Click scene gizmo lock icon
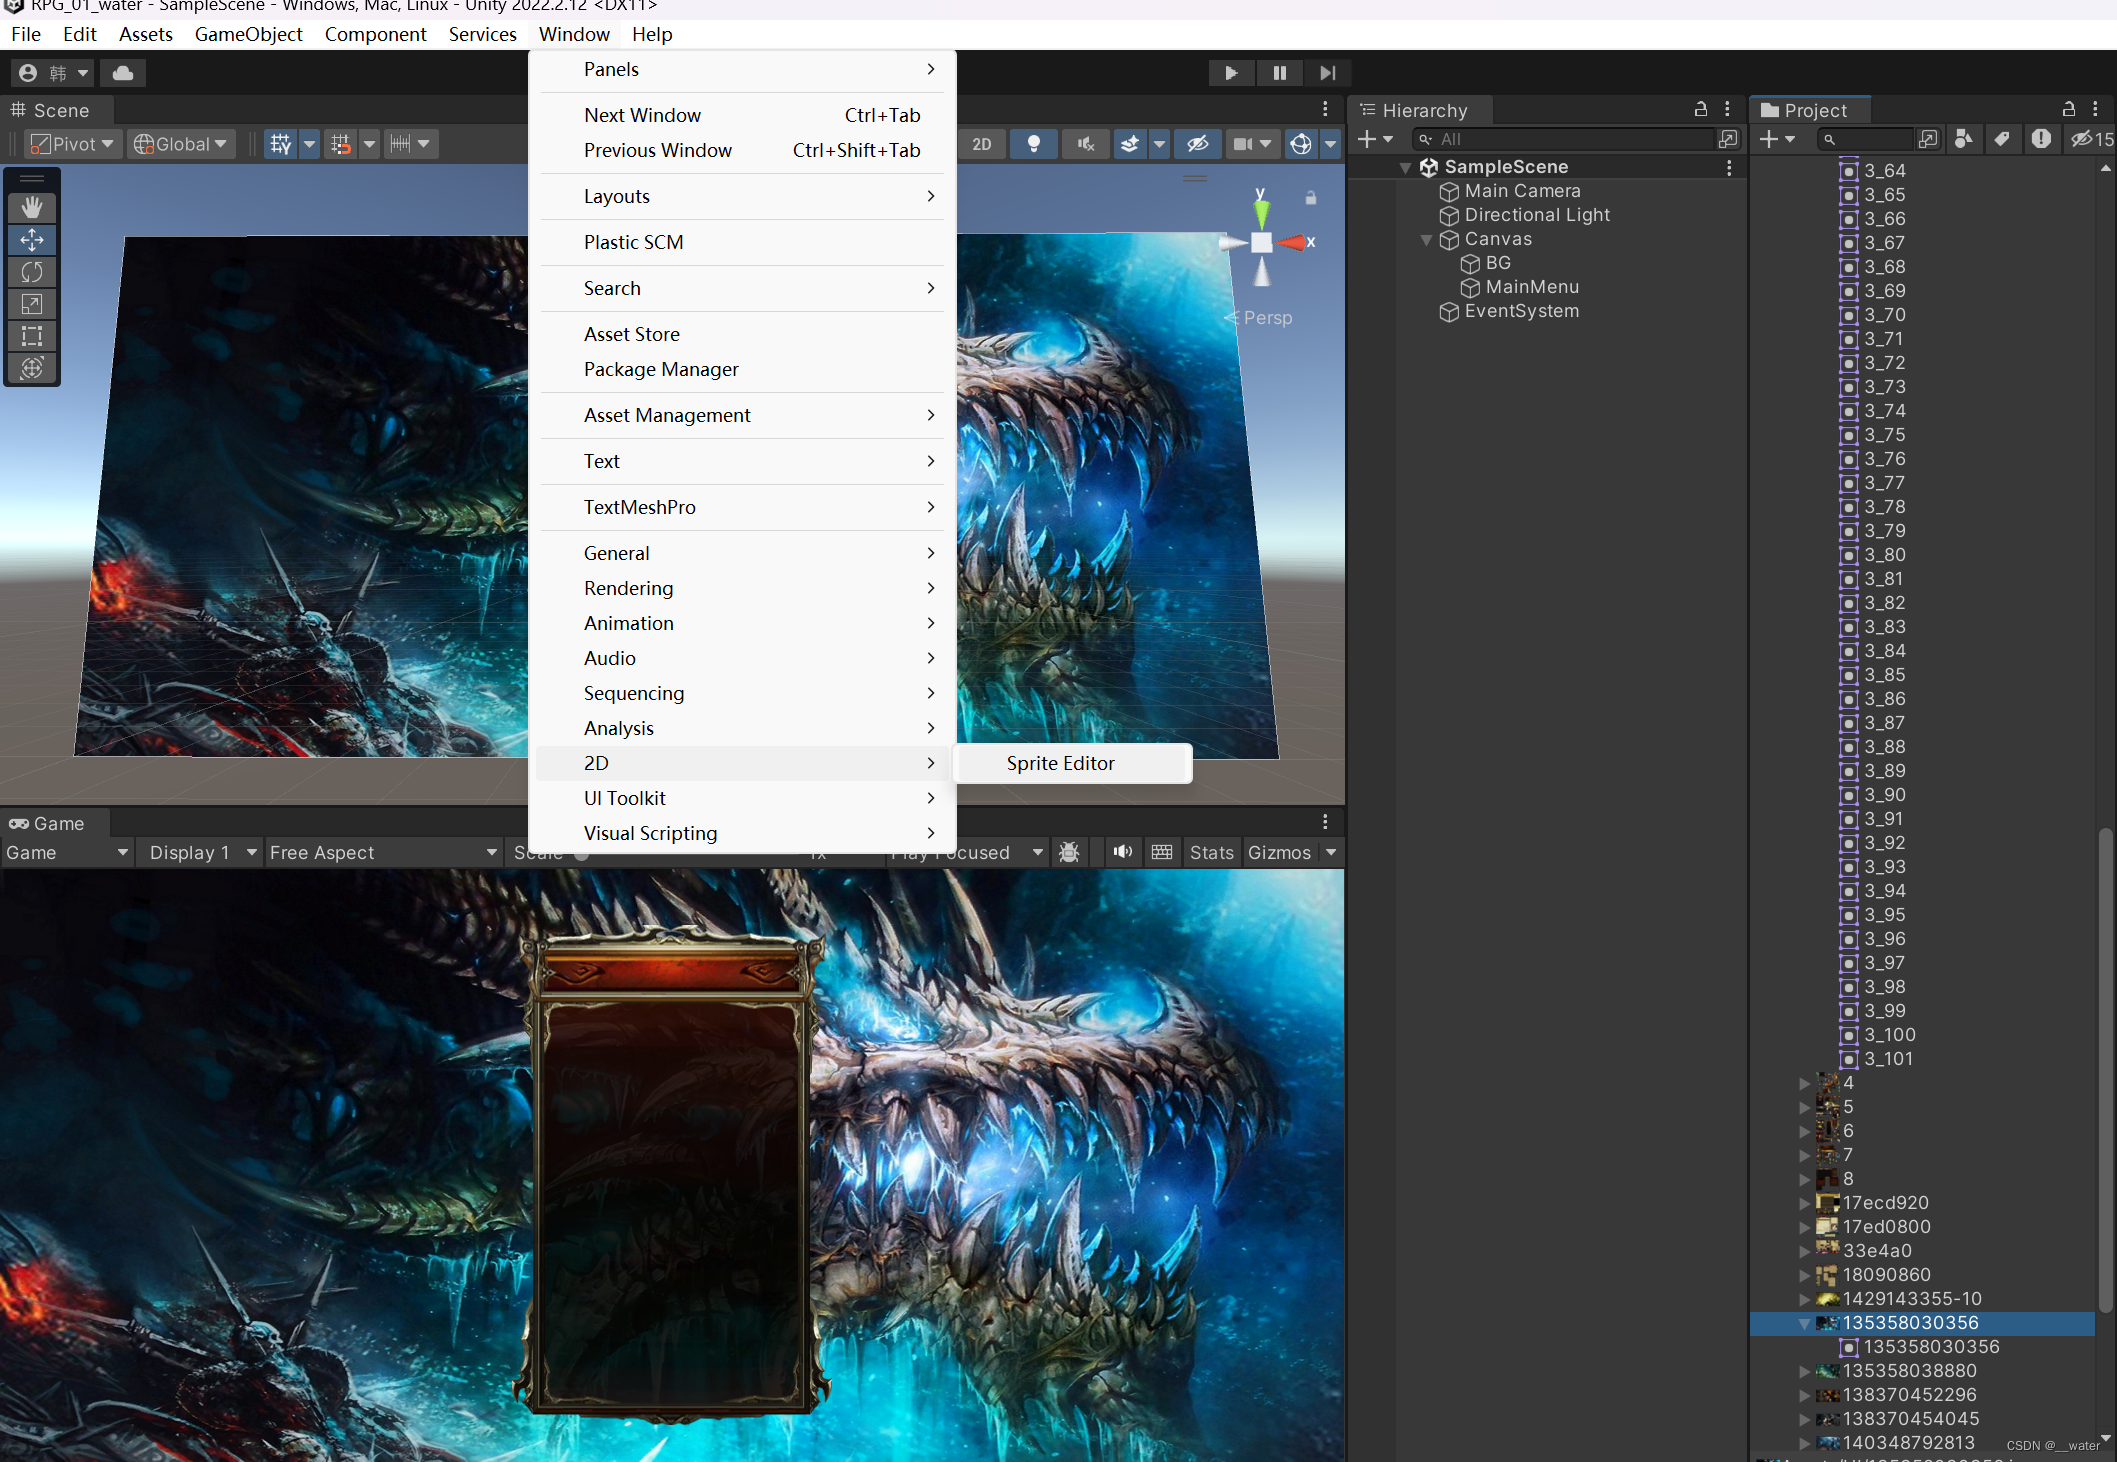 point(1311,198)
